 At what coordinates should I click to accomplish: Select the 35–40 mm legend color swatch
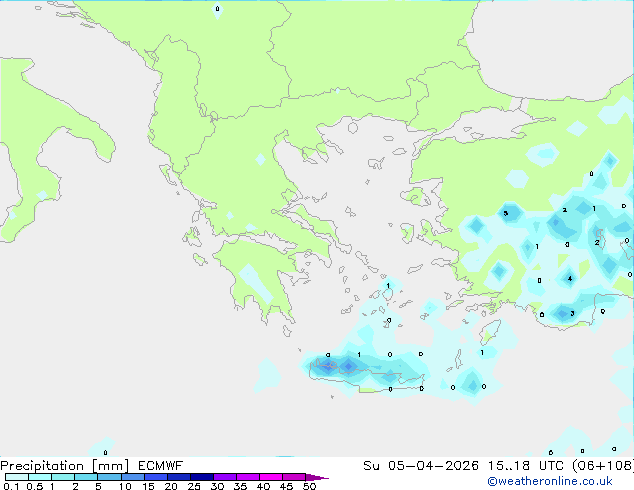pos(248,477)
